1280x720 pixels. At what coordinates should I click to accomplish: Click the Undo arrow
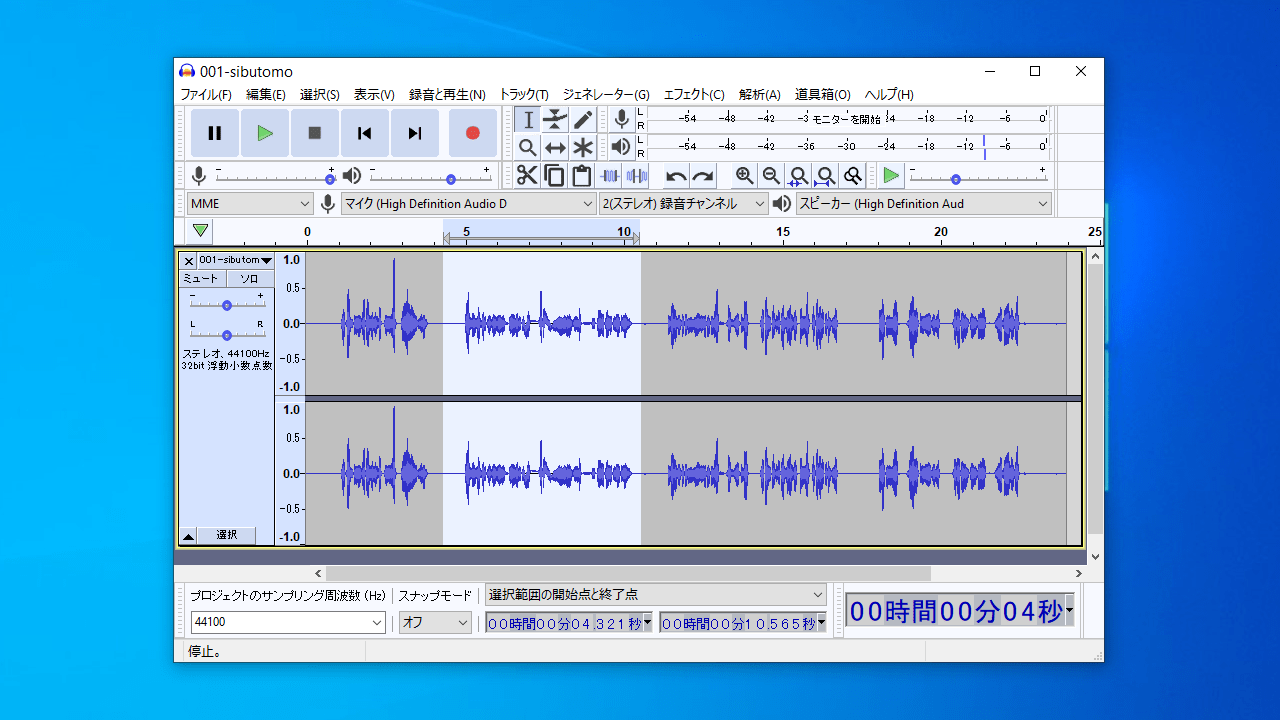click(677, 176)
